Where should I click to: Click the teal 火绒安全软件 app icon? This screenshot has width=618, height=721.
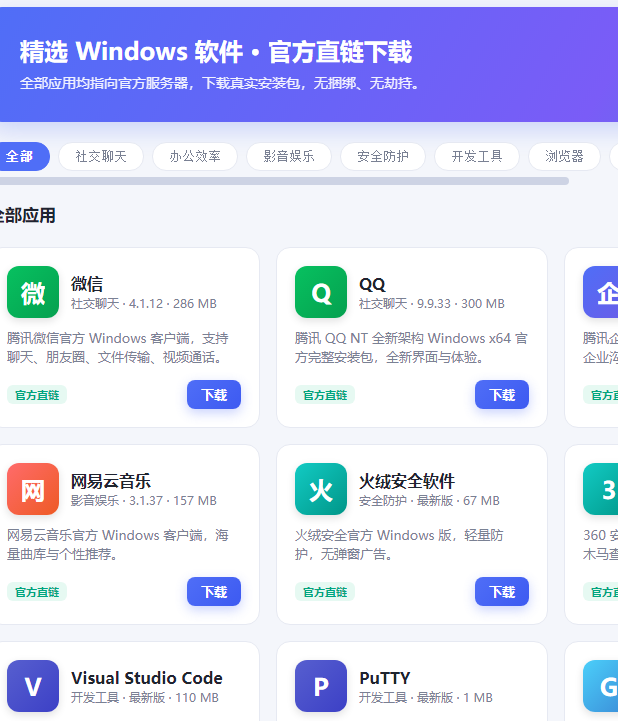pyautogui.click(x=321, y=489)
